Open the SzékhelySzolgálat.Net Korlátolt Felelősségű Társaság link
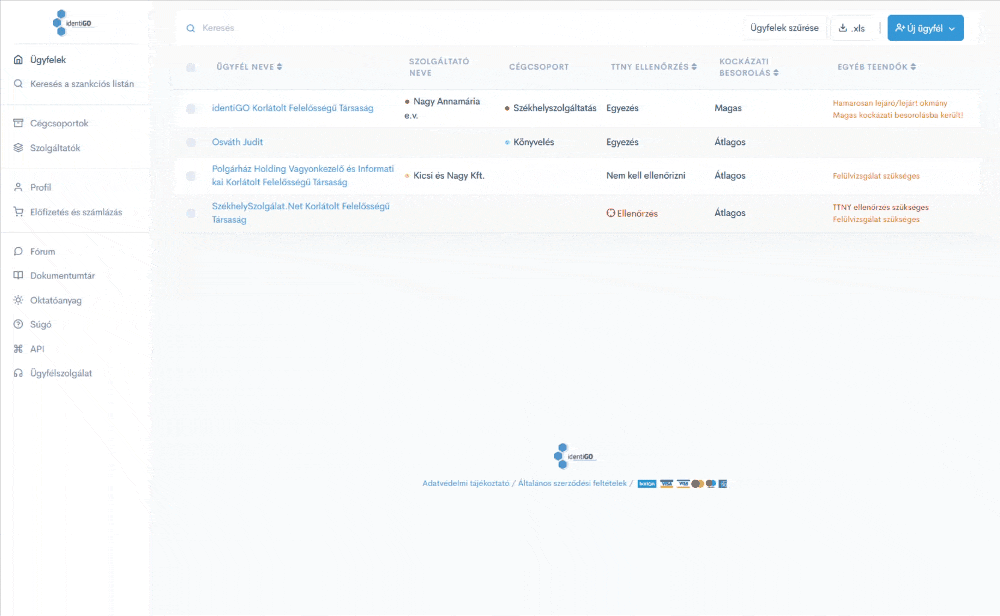The height and width of the screenshot is (616, 1000). 300,213
